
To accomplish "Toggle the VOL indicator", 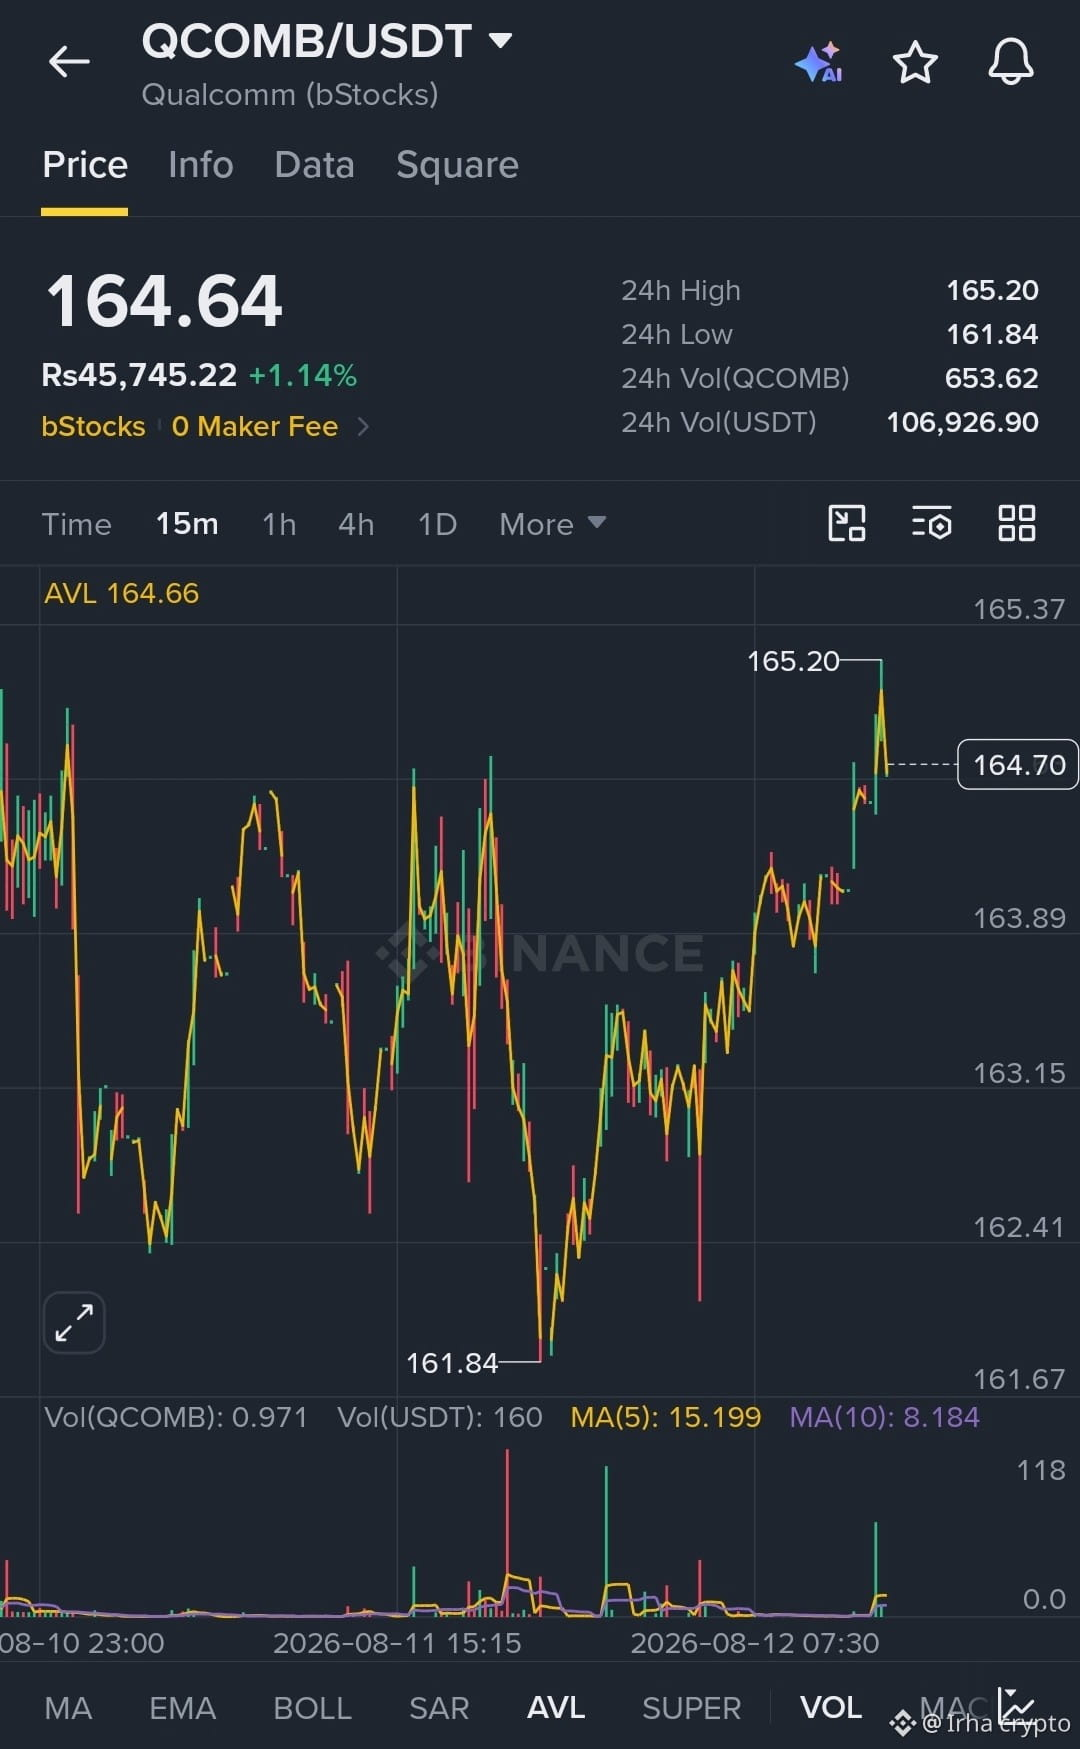I will click(831, 1708).
